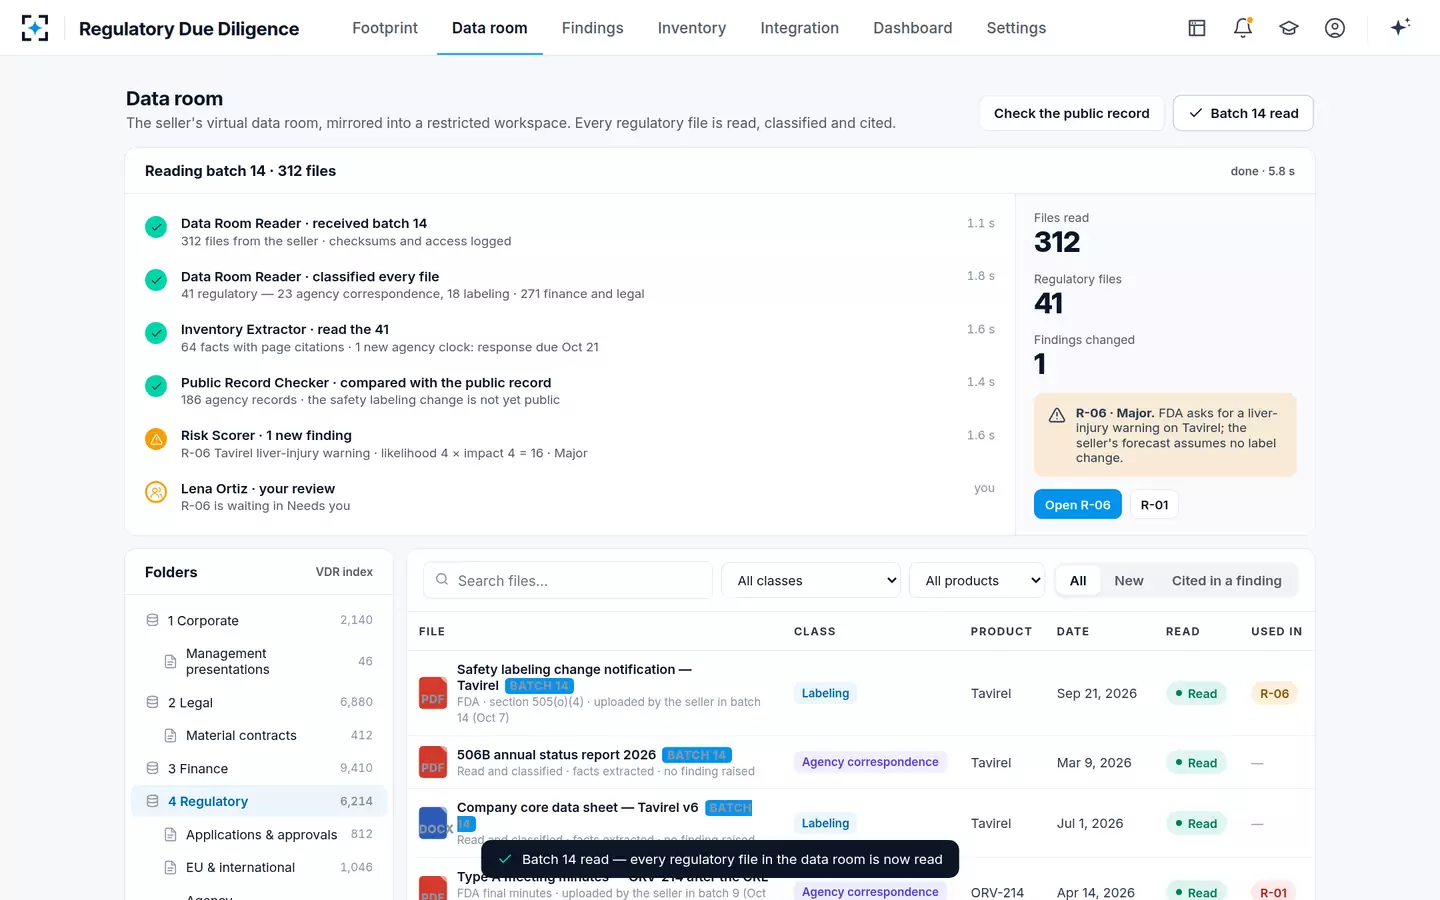The image size is (1440, 900).
Task: Click the document icon beside Material contracts
Action: (x=170, y=735)
